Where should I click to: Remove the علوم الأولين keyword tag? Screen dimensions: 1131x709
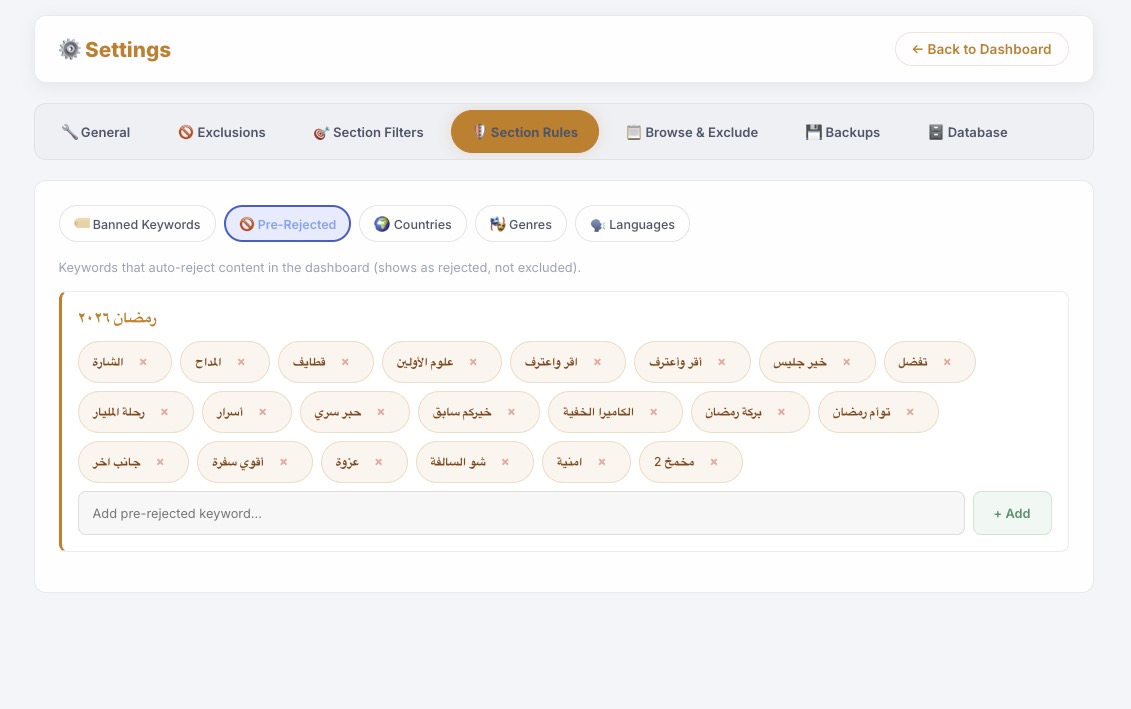pos(473,362)
